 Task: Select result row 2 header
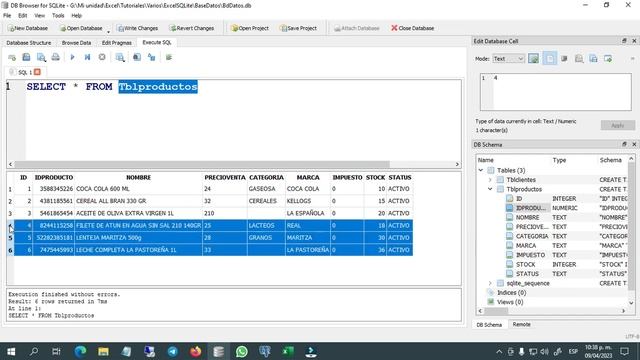click(10, 201)
